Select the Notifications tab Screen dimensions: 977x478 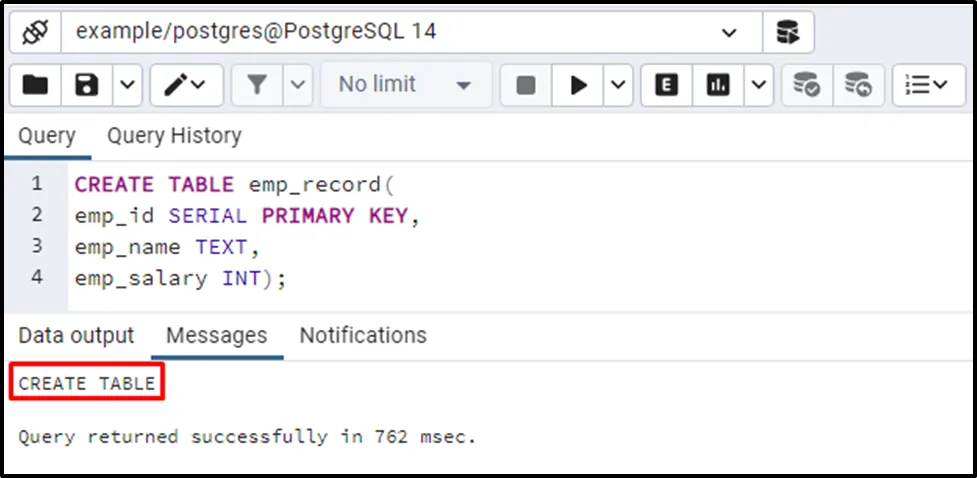click(x=363, y=335)
